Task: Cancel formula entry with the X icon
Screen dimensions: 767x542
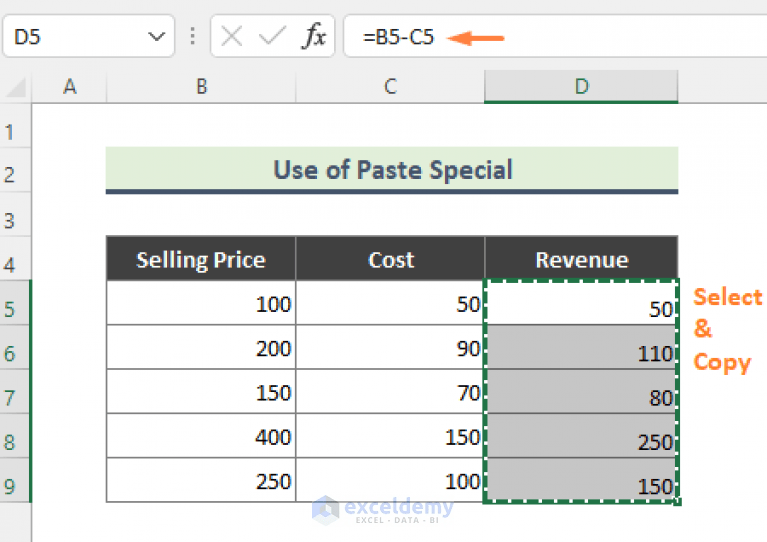Action: (231, 37)
